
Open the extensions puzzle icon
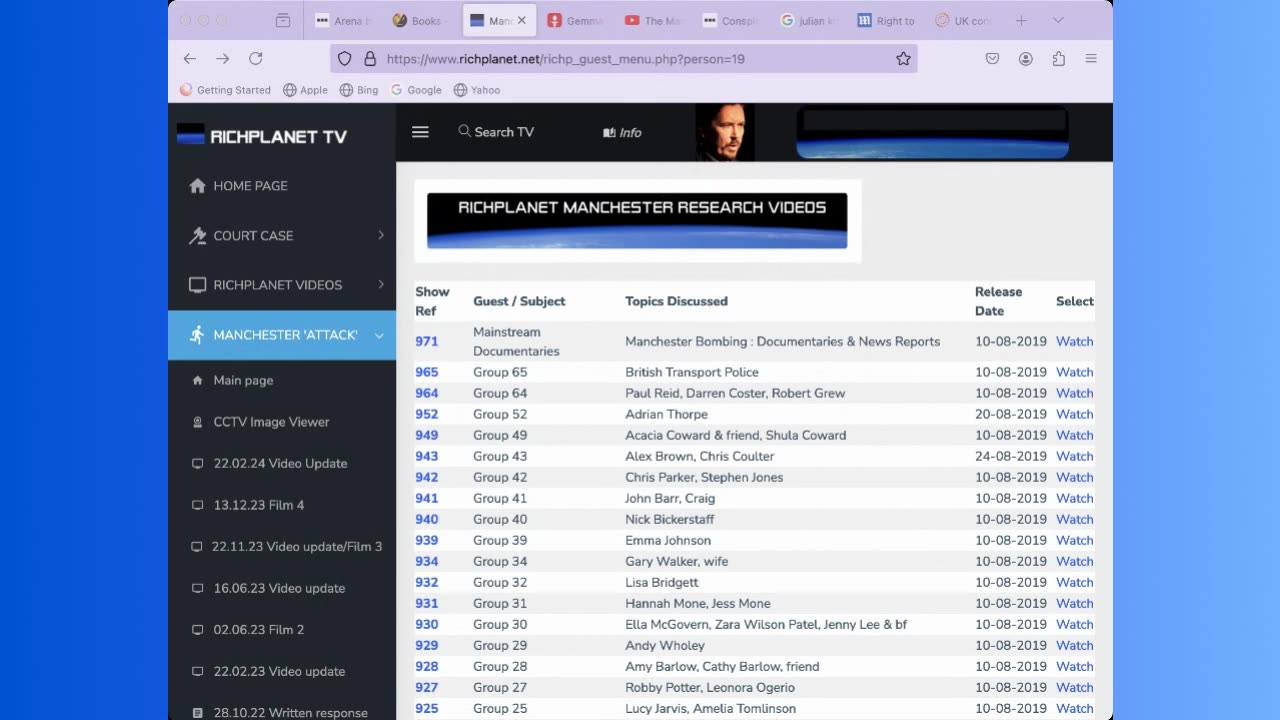1058,59
